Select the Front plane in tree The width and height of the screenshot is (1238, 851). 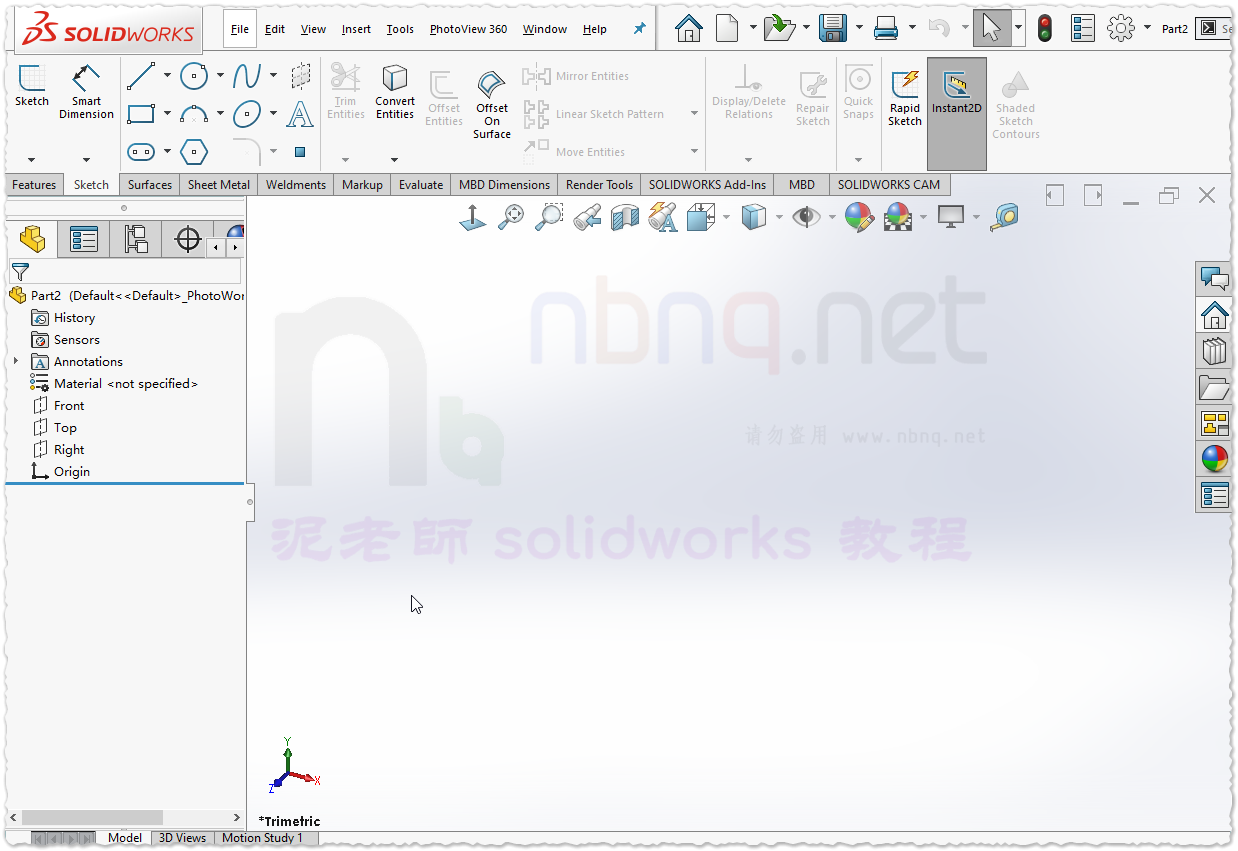click(69, 405)
